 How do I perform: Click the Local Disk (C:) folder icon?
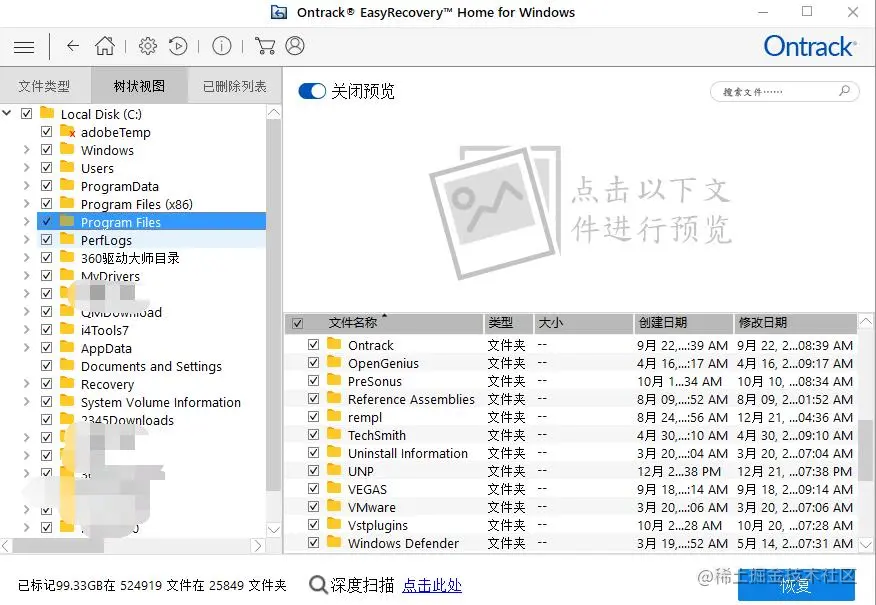point(47,113)
